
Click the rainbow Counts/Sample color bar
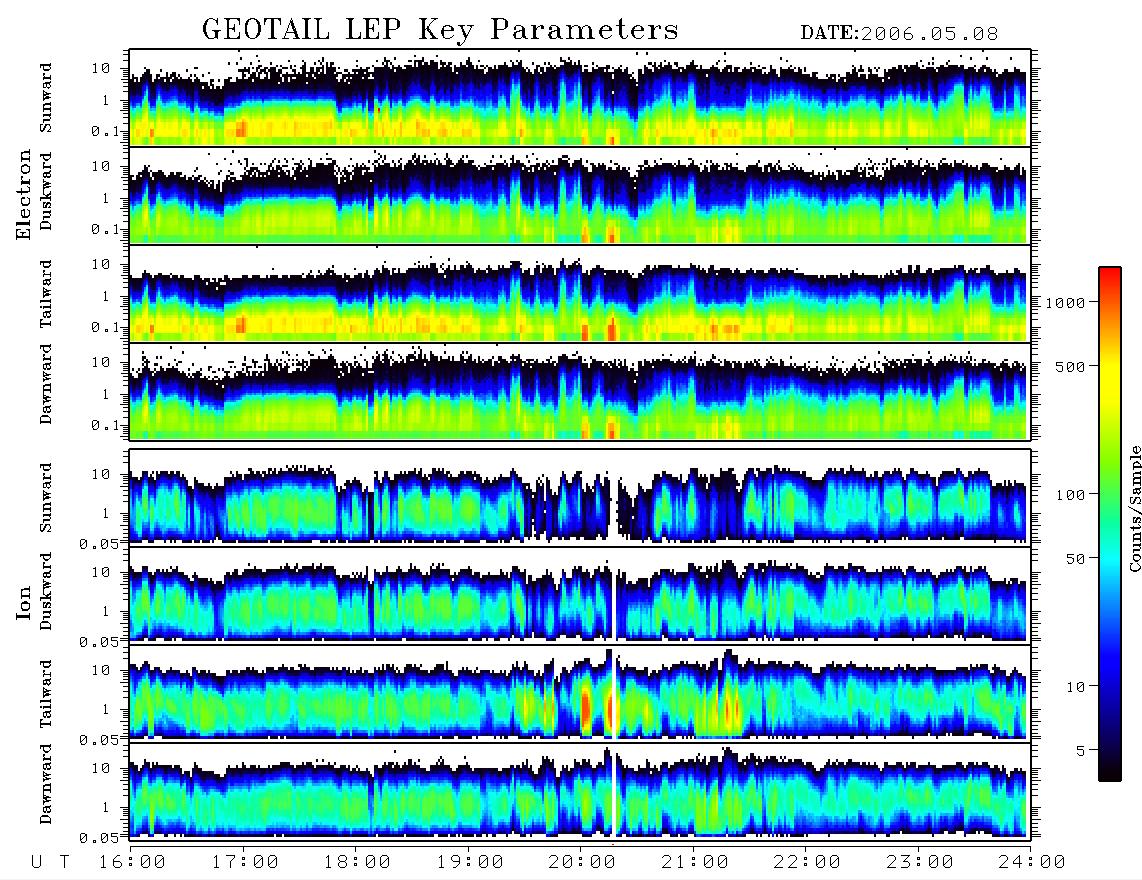(x=1110, y=524)
